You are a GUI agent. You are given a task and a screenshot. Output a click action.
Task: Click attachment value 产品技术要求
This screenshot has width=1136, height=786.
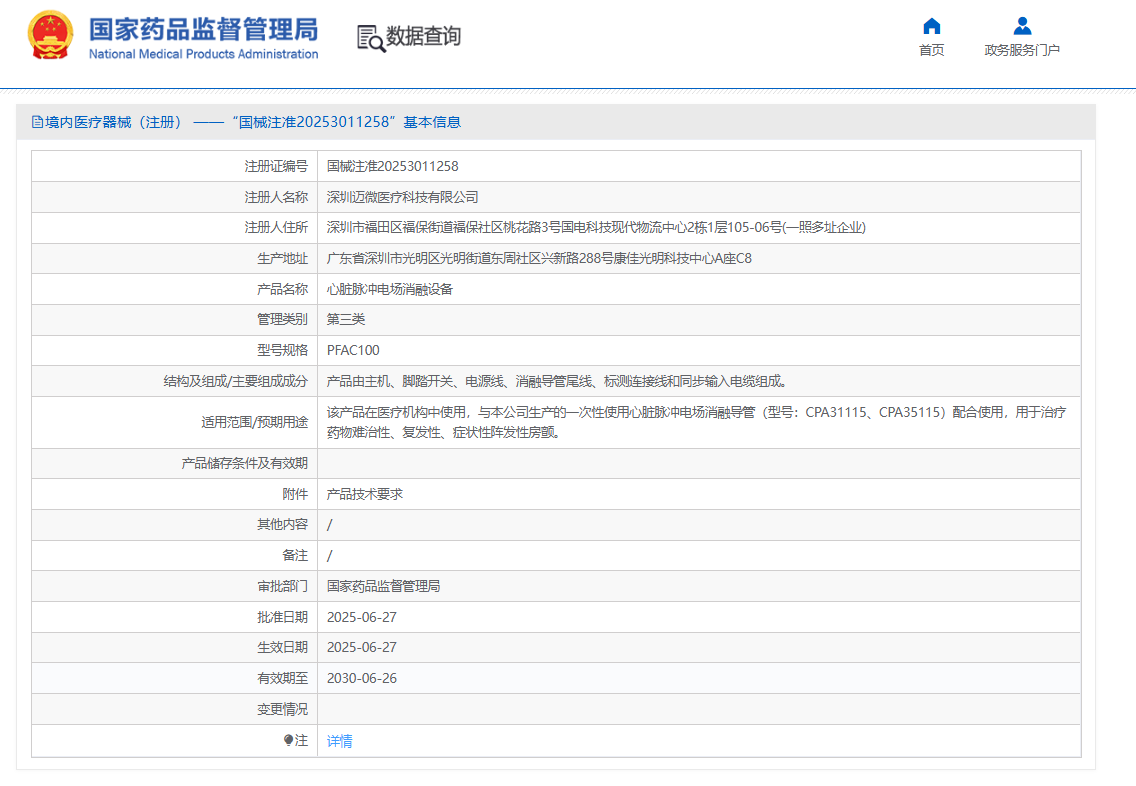point(365,494)
